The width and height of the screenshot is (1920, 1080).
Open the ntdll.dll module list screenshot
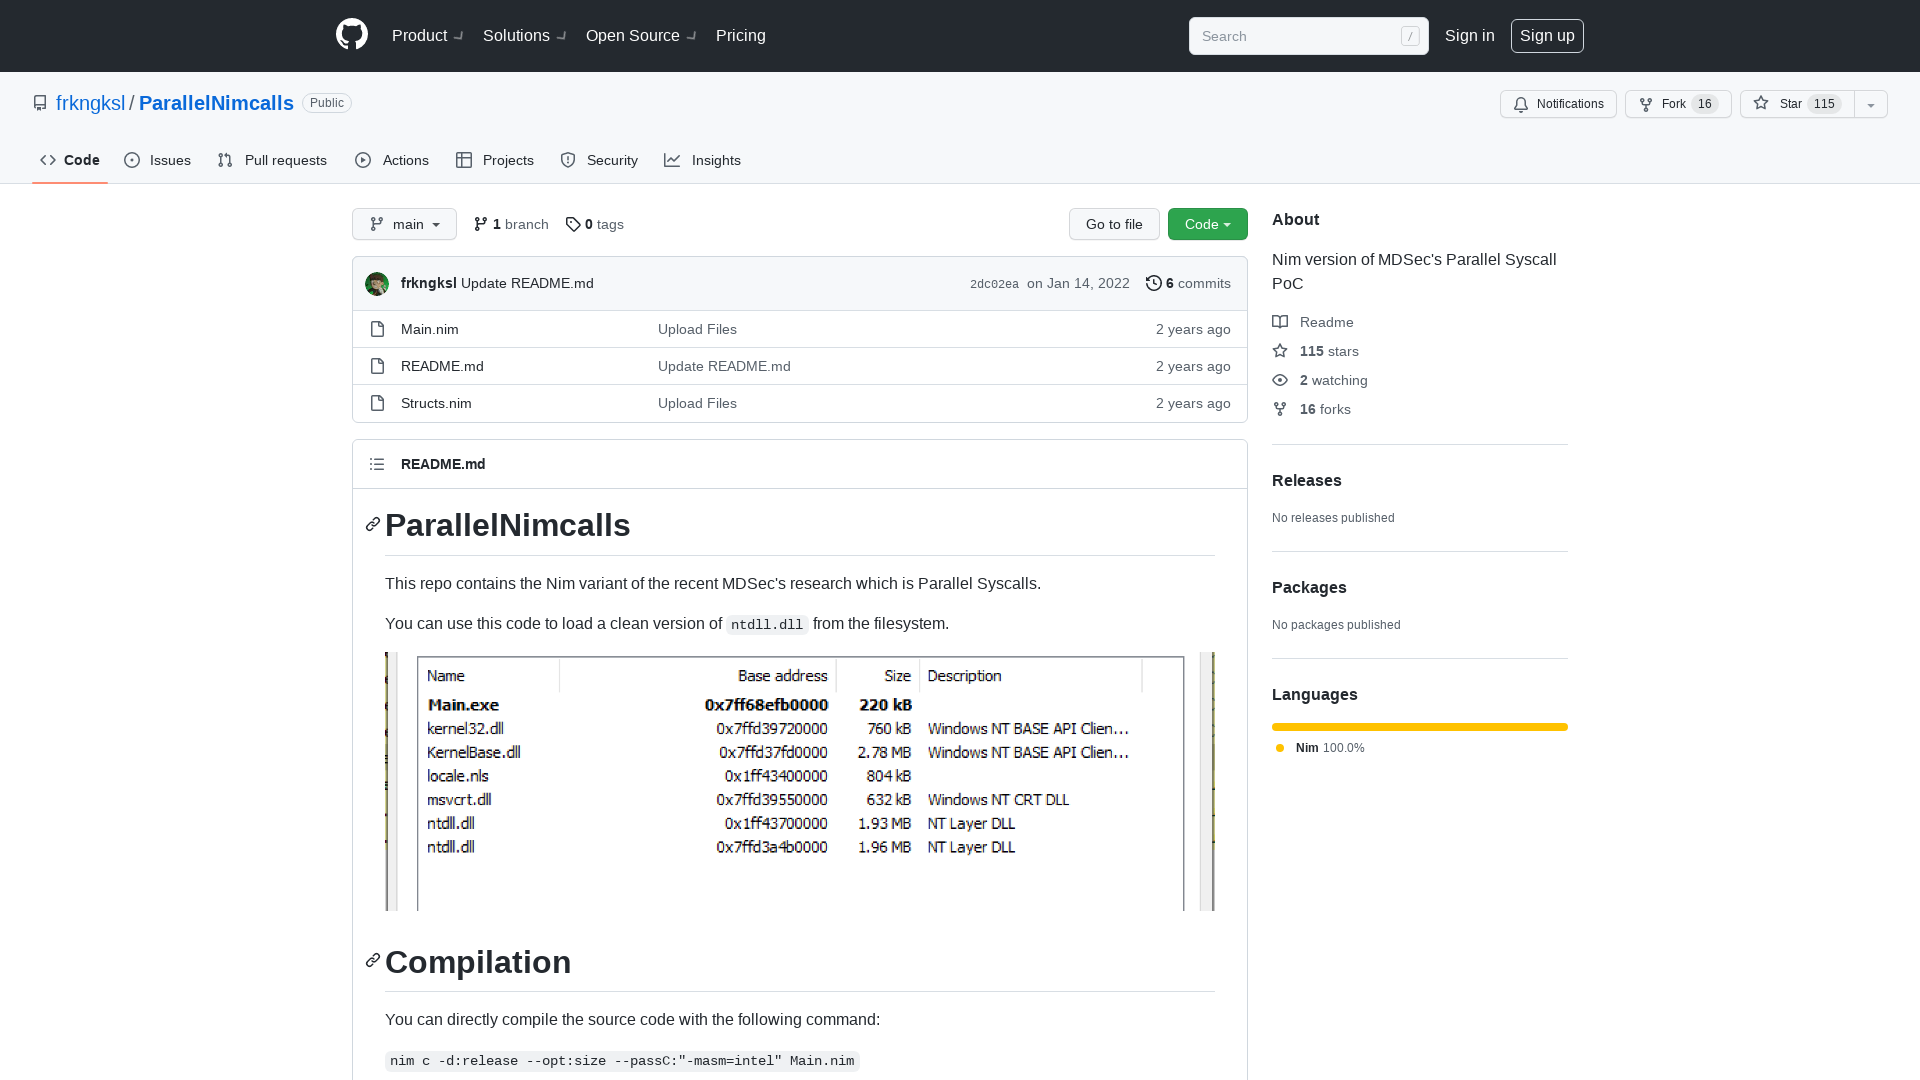(x=800, y=781)
